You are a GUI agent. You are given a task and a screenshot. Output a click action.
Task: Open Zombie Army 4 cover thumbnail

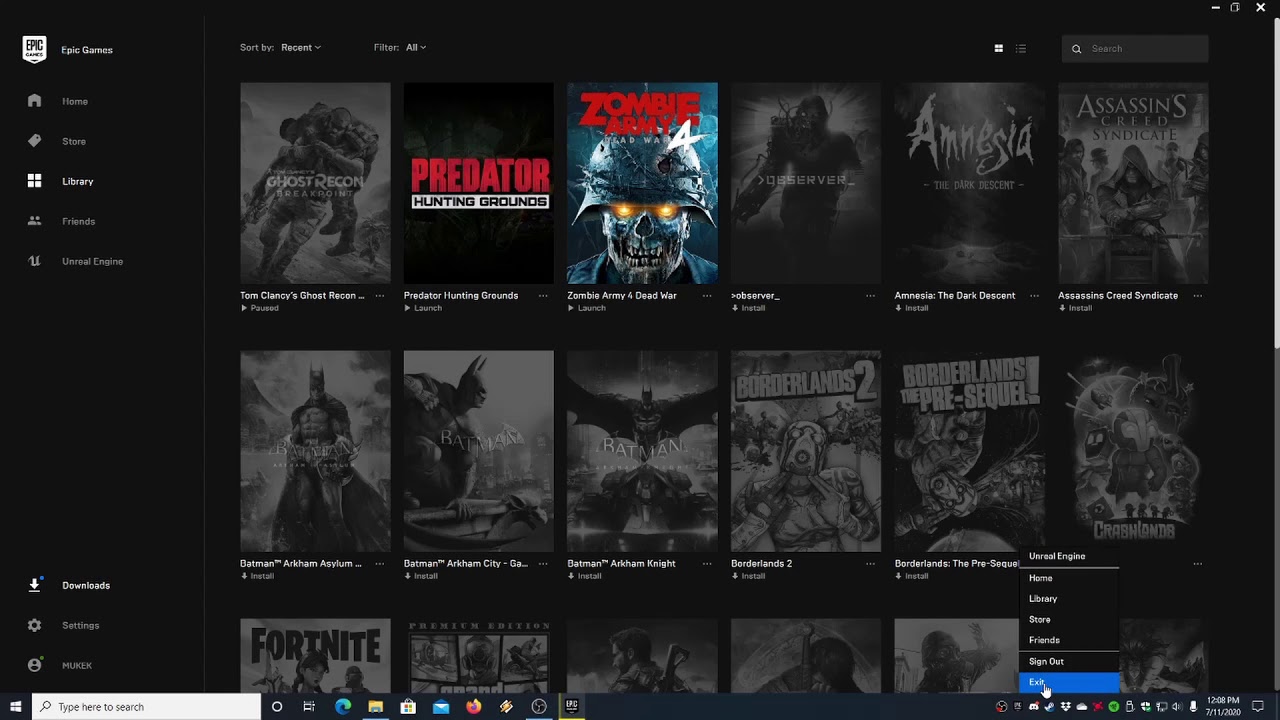click(642, 183)
